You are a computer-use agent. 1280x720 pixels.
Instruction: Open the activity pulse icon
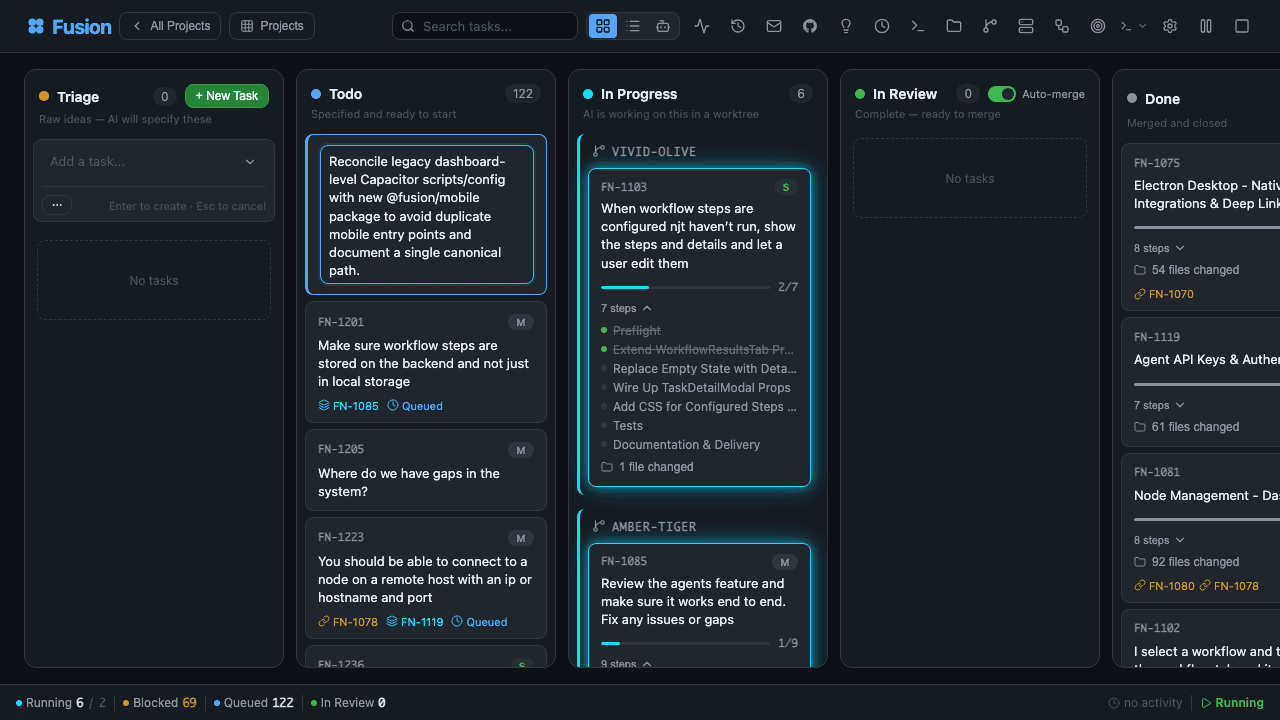[702, 26]
